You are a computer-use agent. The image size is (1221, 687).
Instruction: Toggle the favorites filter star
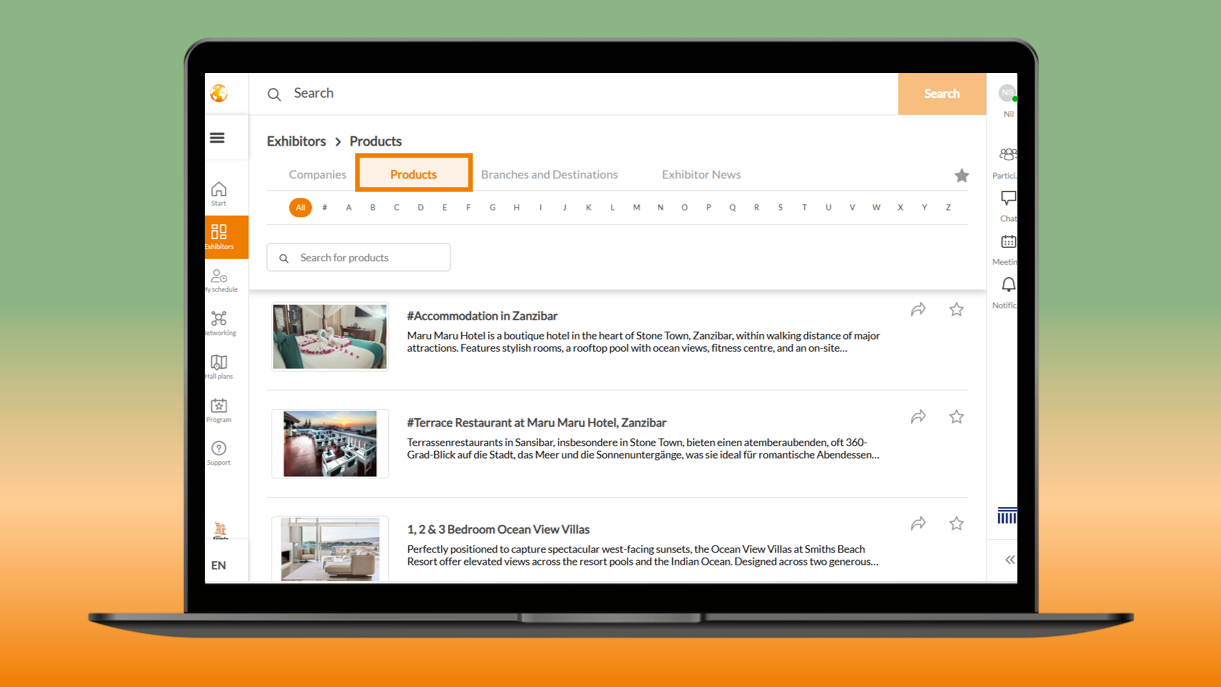(961, 175)
